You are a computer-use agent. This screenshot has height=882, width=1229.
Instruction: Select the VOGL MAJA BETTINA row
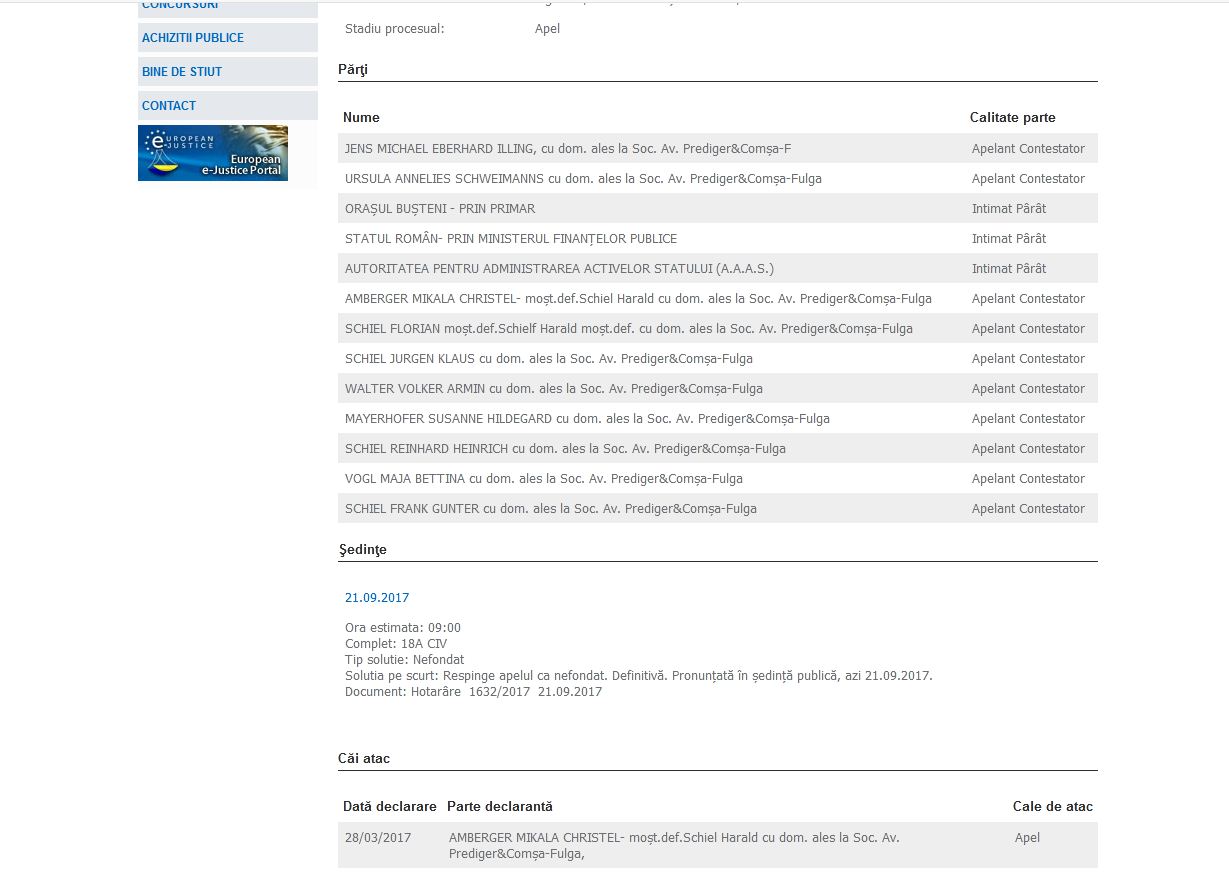pyautogui.click(x=543, y=479)
